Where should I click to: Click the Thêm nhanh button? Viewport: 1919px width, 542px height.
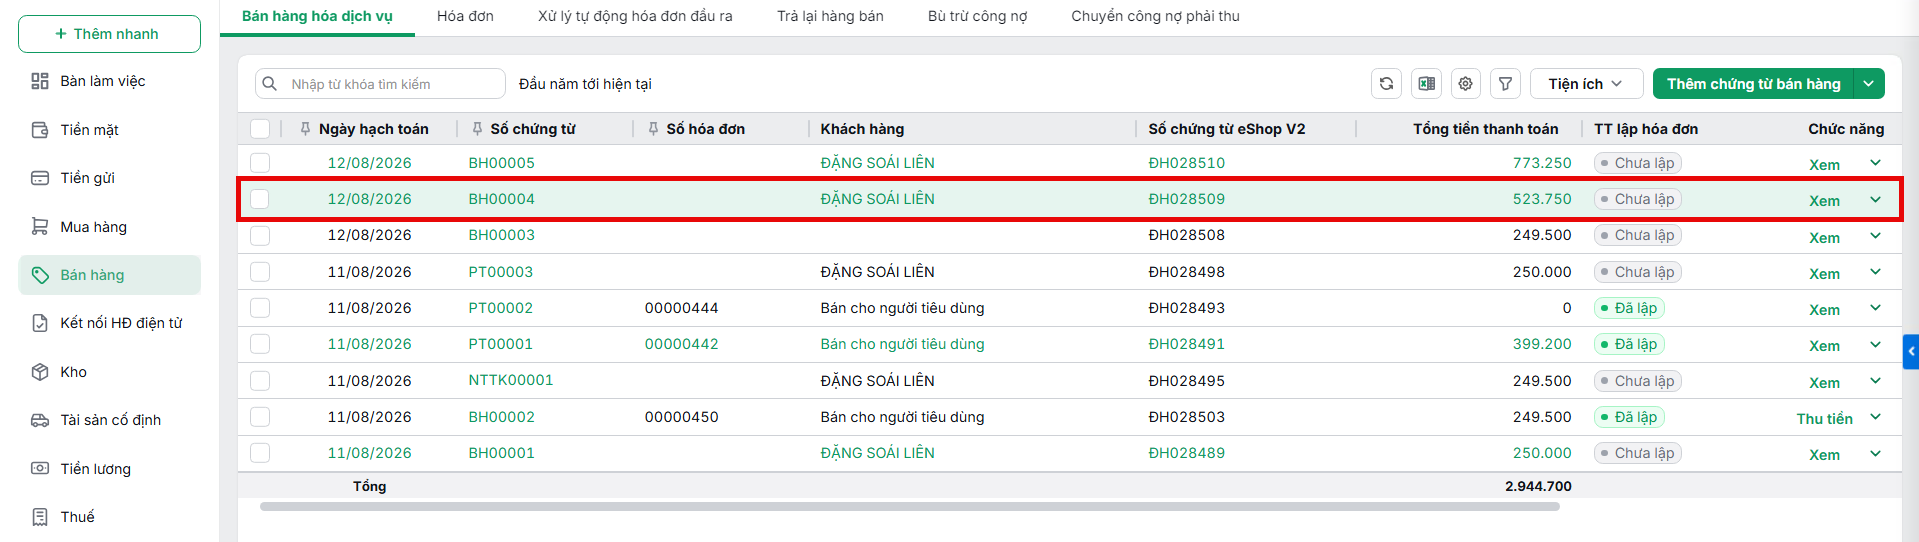109,34
